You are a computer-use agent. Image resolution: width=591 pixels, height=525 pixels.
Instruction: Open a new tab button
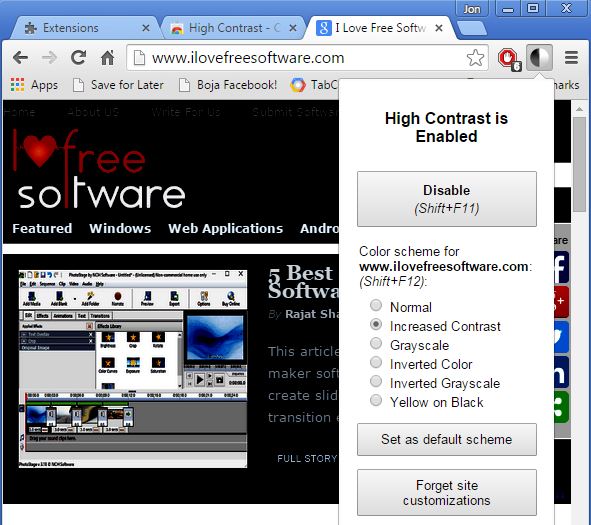[x=471, y=28]
